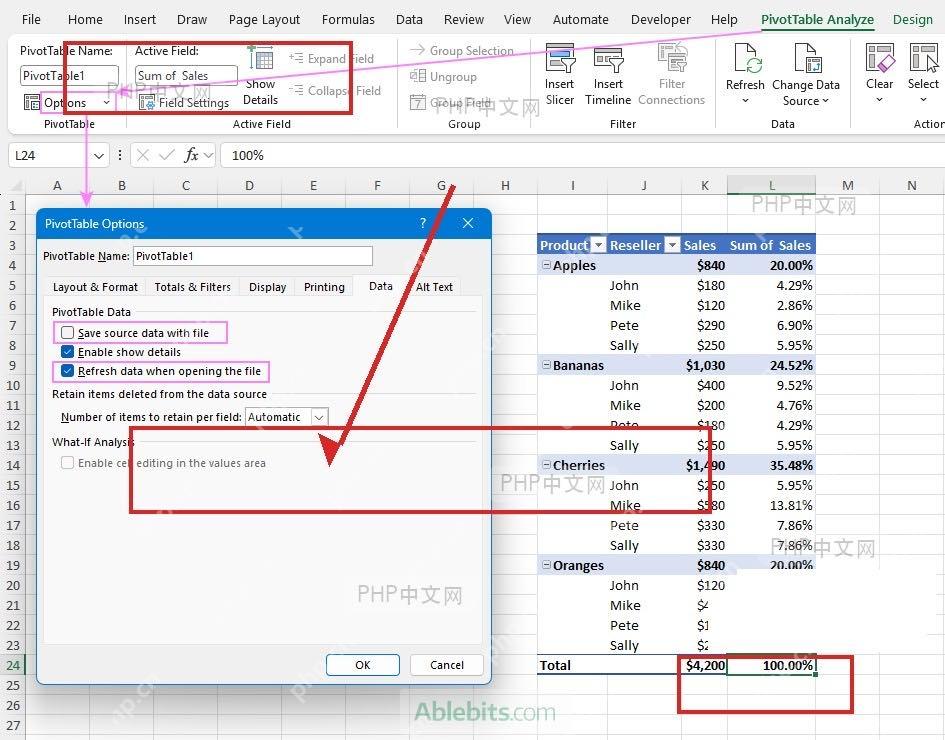Click the dialog help question mark
This screenshot has width=945, height=740.
(x=423, y=223)
